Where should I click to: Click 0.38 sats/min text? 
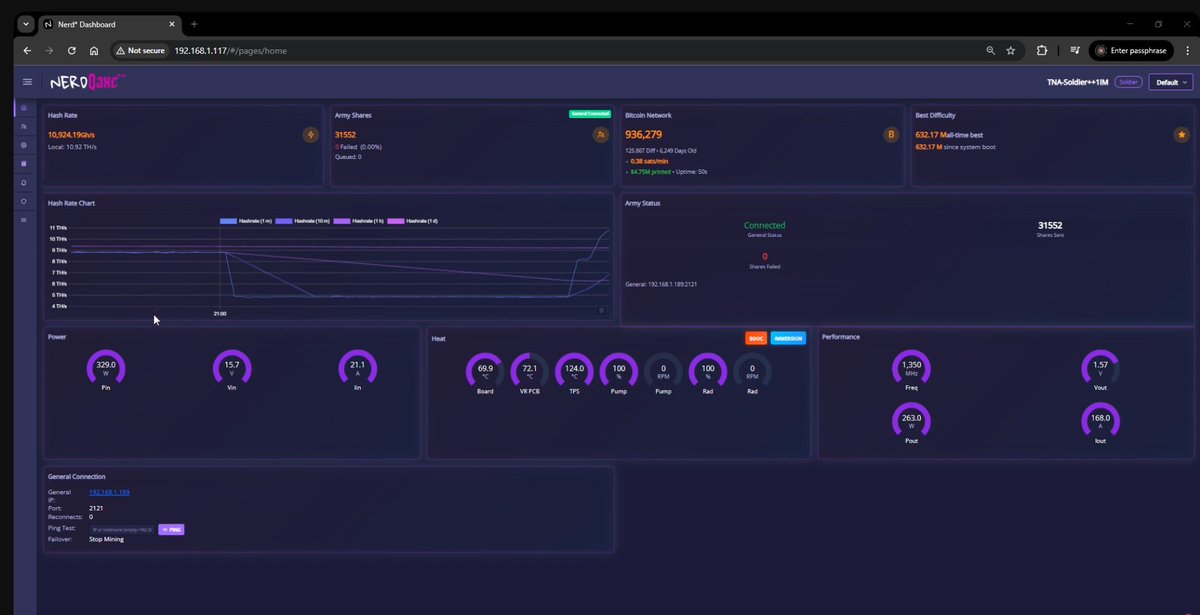click(649, 161)
